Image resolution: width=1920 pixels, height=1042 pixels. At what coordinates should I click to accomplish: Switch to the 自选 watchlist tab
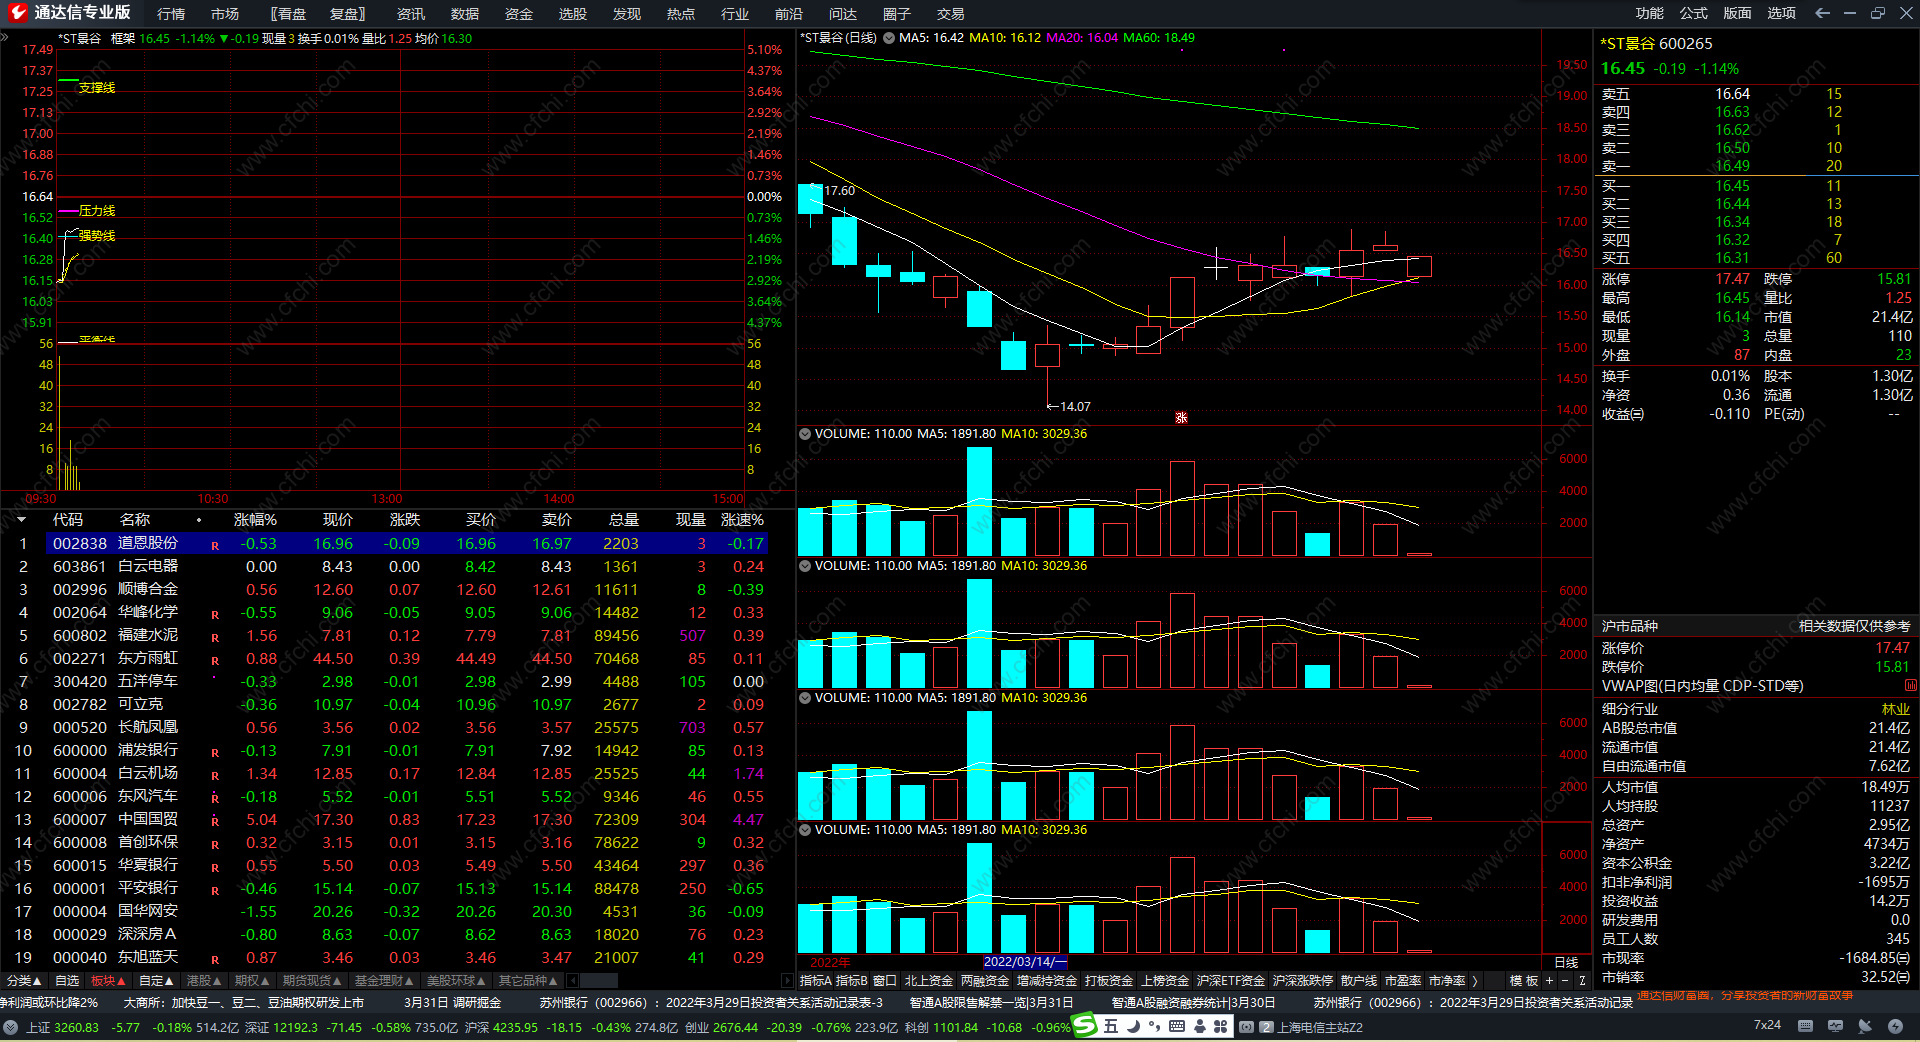[x=67, y=981]
